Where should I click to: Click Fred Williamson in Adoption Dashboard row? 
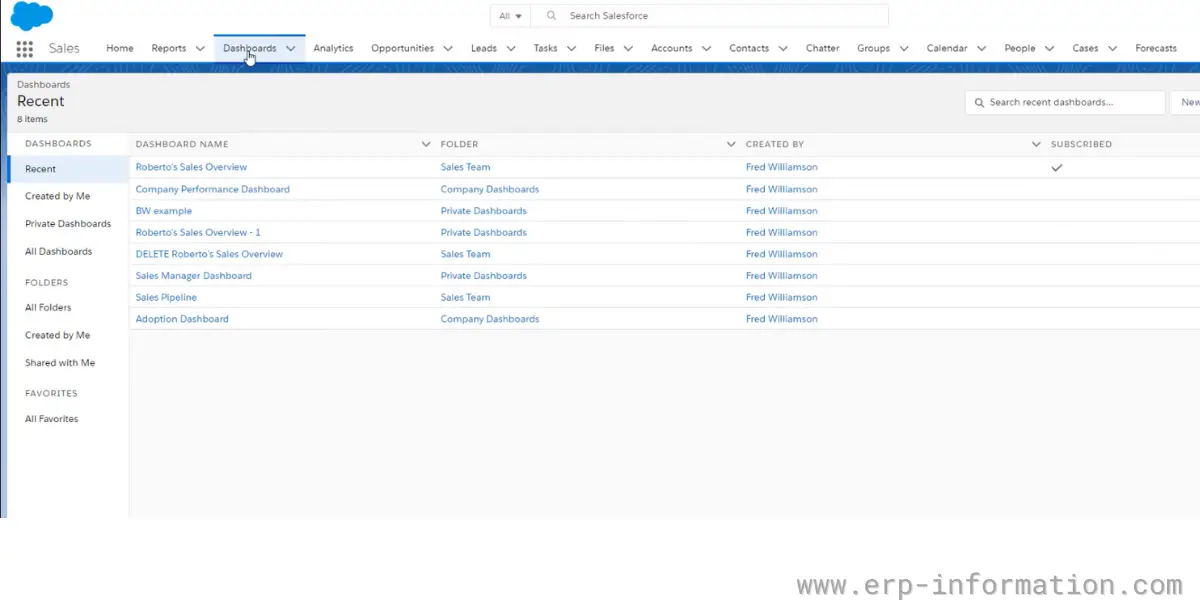(781, 319)
